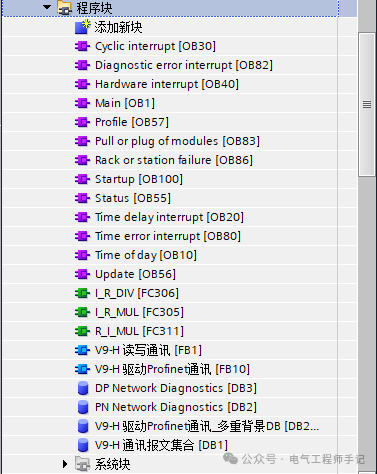
Task: Click the V9-H 读写通讯 FB1 blue icon
Action: click(82, 350)
